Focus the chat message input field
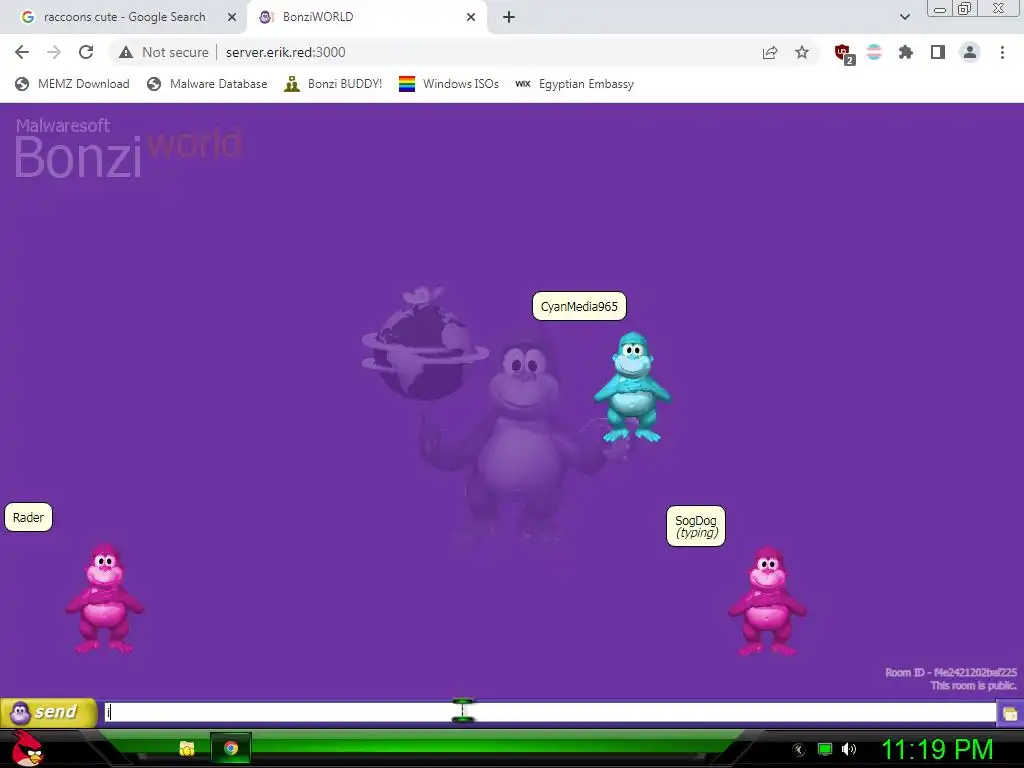Image resolution: width=1024 pixels, height=768 pixels. (x=550, y=712)
